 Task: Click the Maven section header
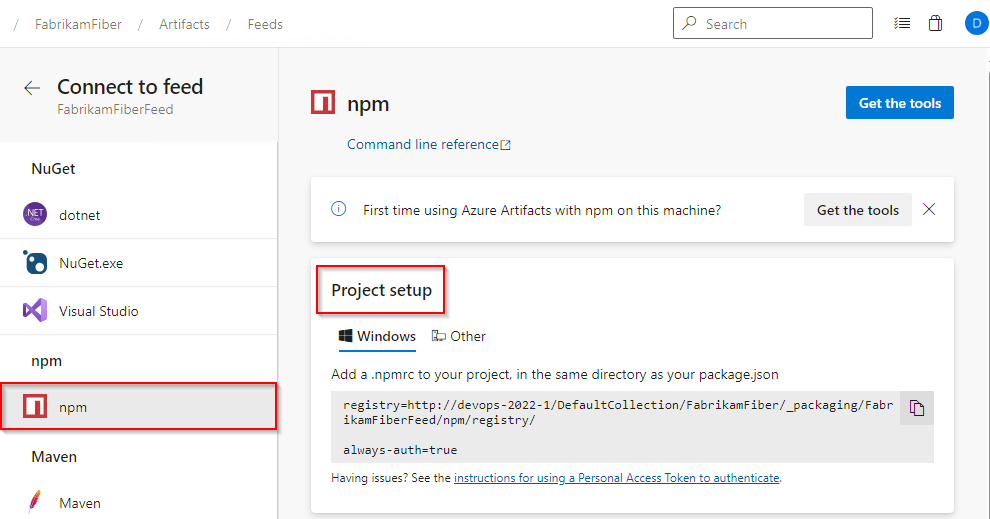(x=54, y=456)
